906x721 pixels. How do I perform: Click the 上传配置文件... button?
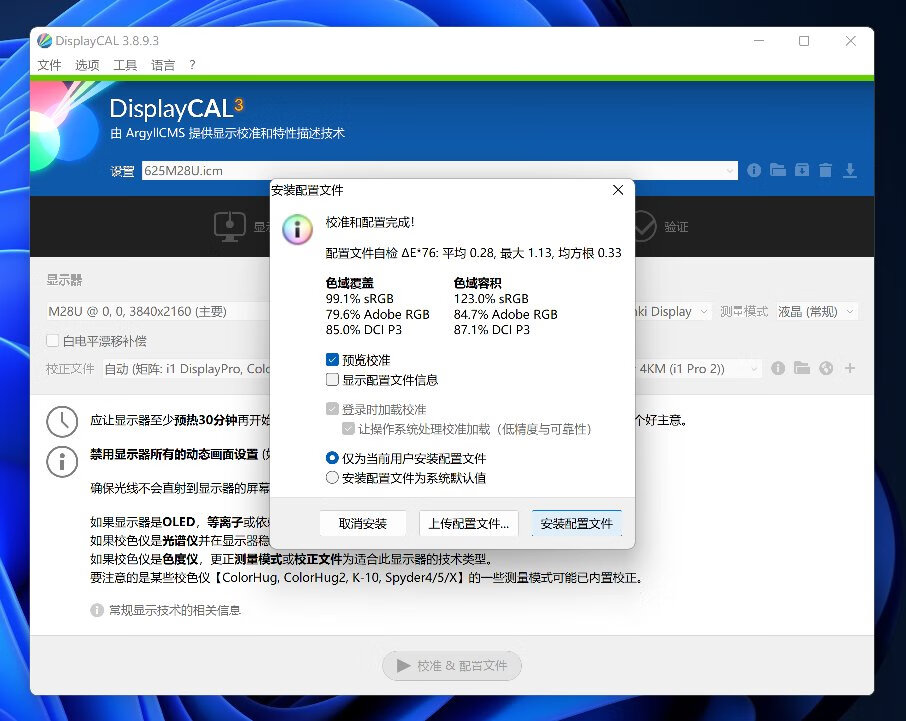coord(469,523)
